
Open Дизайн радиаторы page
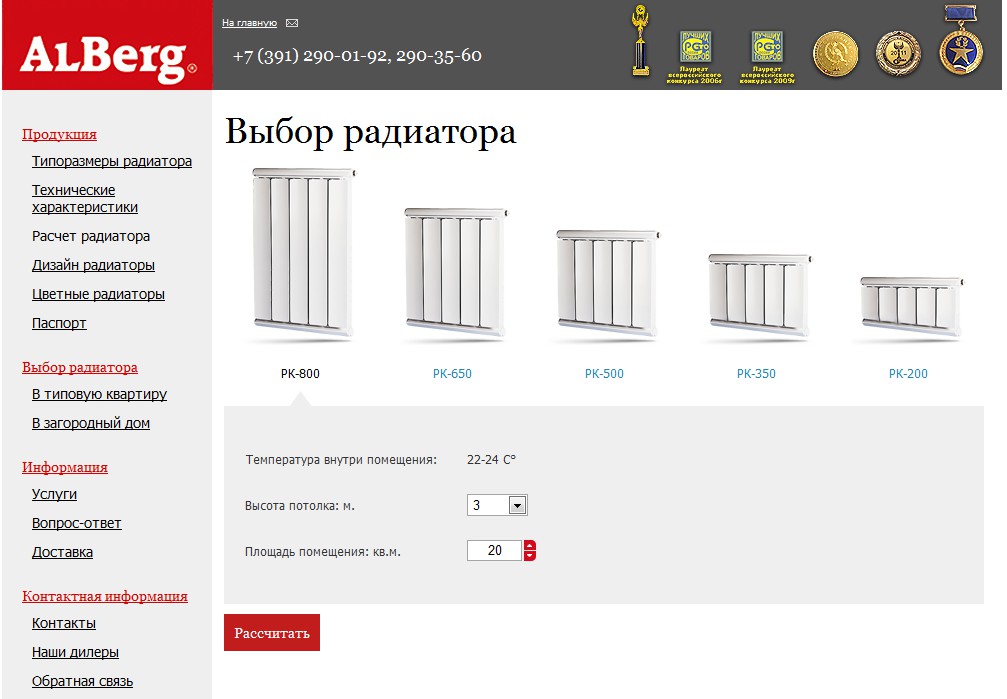pyautogui.click(x=93, y=265)
